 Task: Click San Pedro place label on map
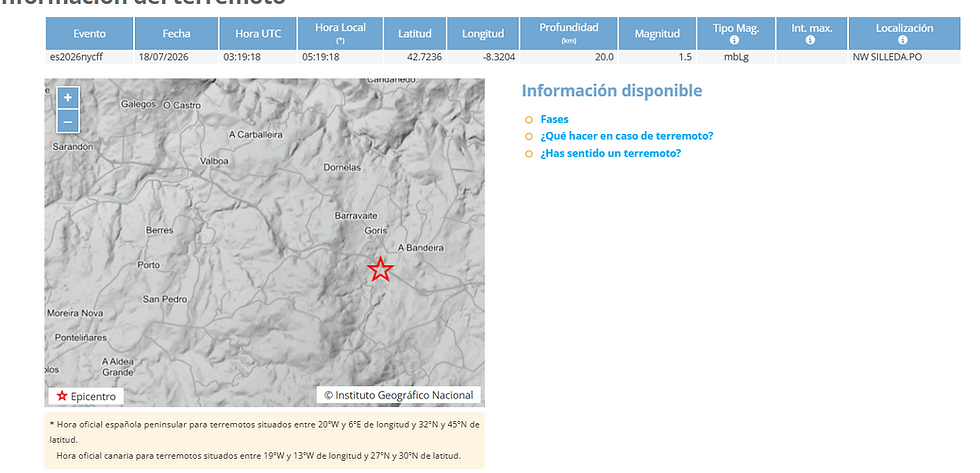[x=165, y=299]
